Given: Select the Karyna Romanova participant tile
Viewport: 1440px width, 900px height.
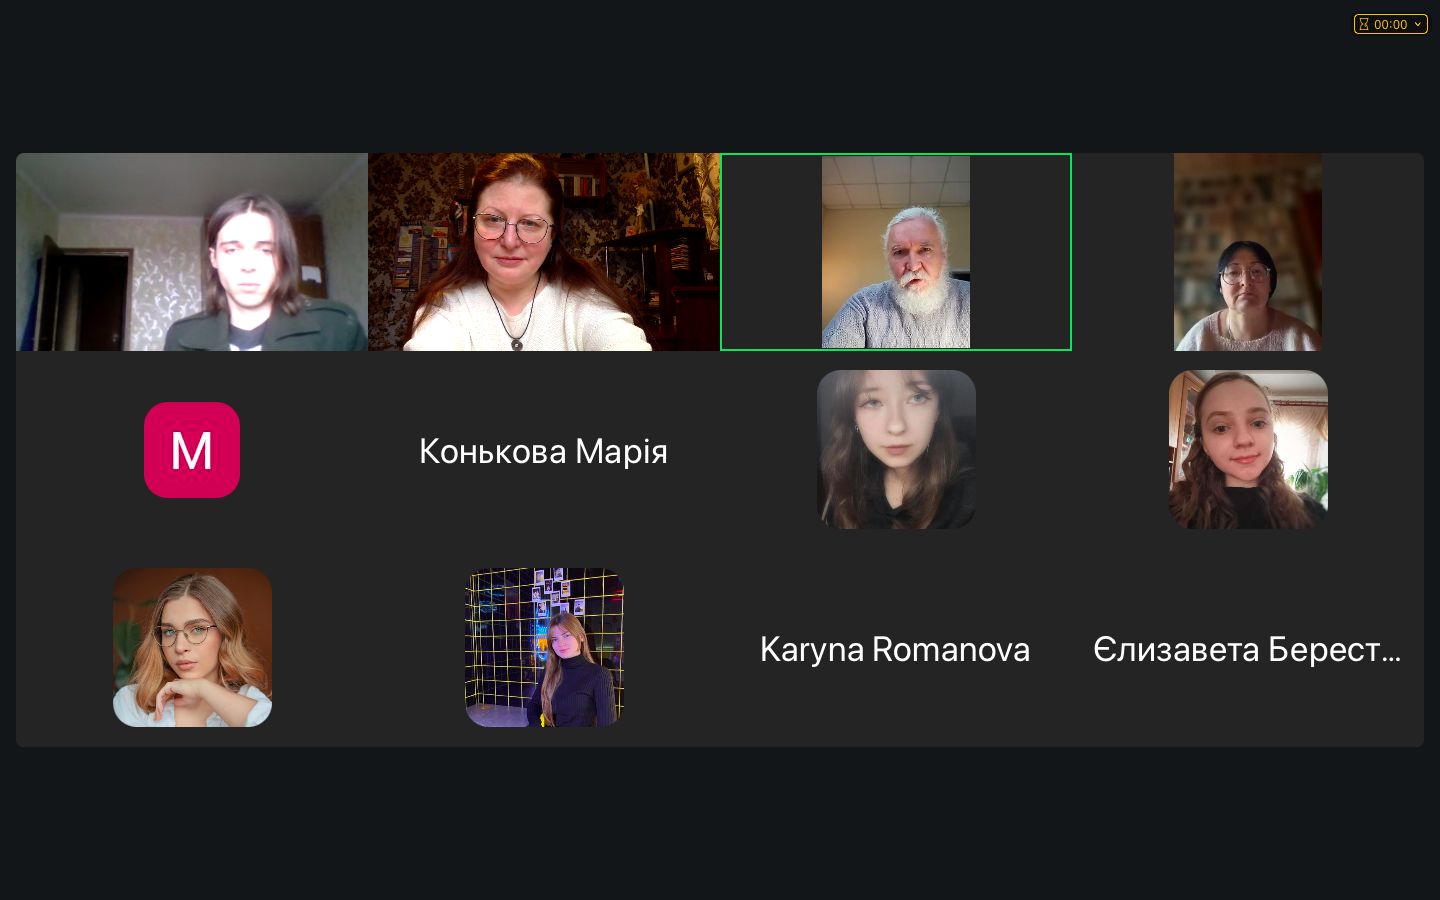Looking at the screenshot, I should [896, 648].
